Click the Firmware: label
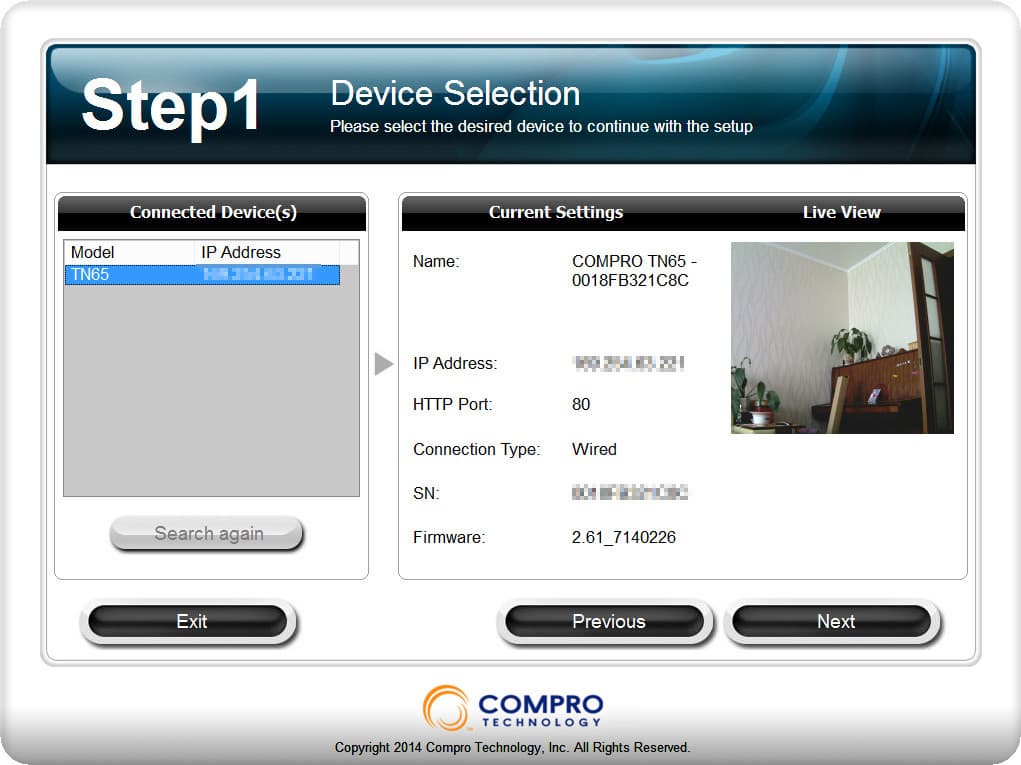The height and width of the screenshot is (765, 1021). [x=449, y=537]
